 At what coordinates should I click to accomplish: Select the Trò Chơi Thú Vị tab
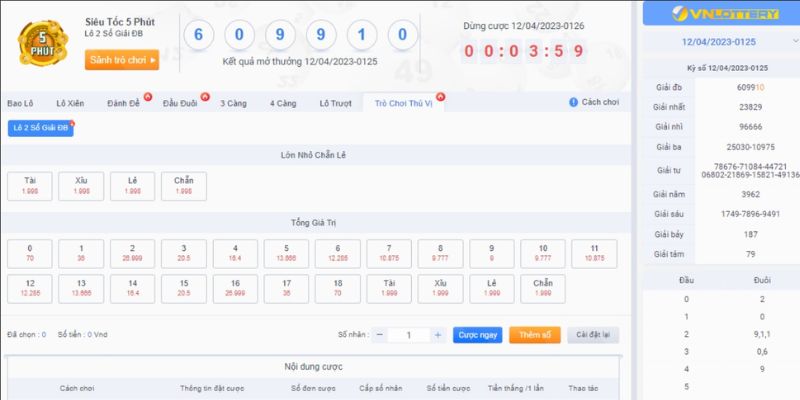point(403,103)
